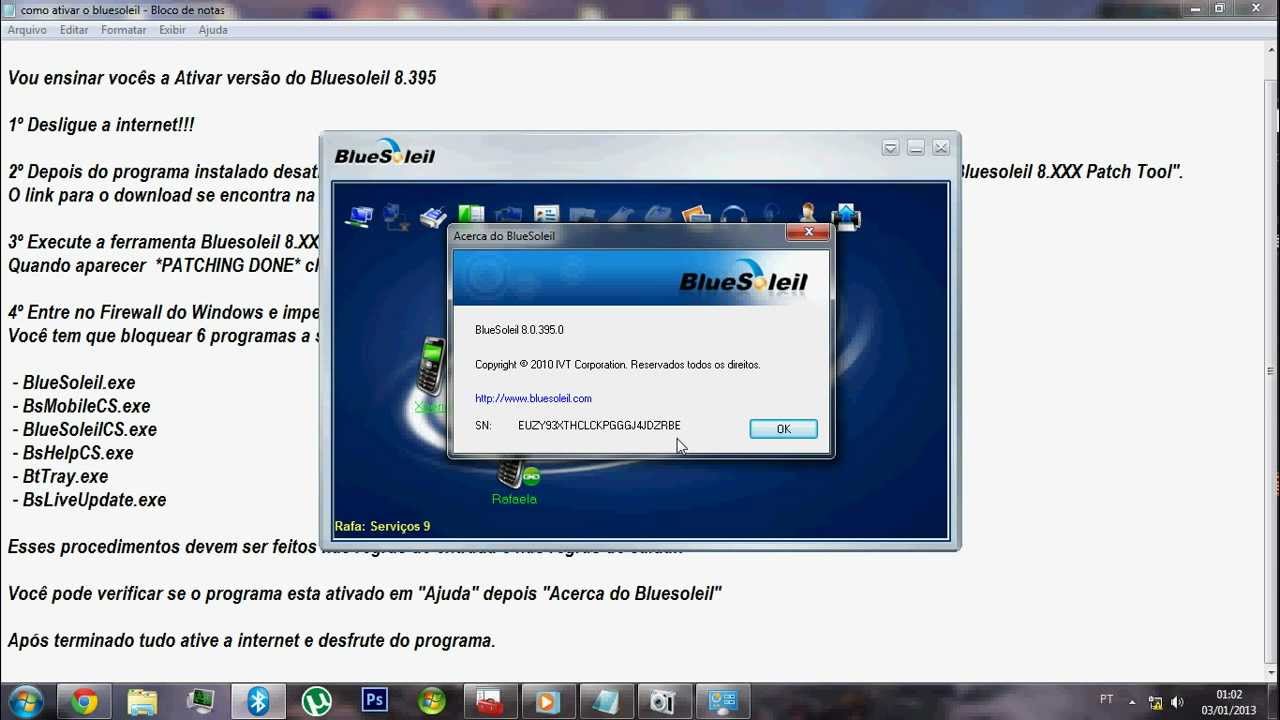The width and height of the screenshot is (1280, 720).
Task: Switch to Bluetooth BlueSoleil taskbar button
Action: [x=258, y=701]
